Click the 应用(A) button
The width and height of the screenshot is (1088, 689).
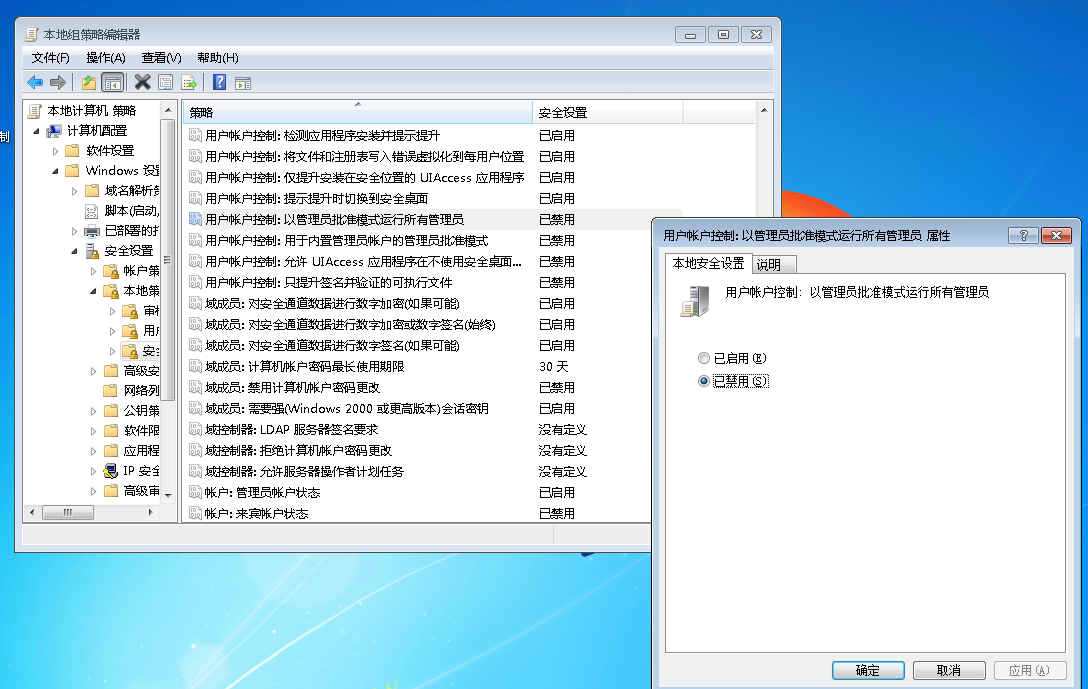point(1029,670)
